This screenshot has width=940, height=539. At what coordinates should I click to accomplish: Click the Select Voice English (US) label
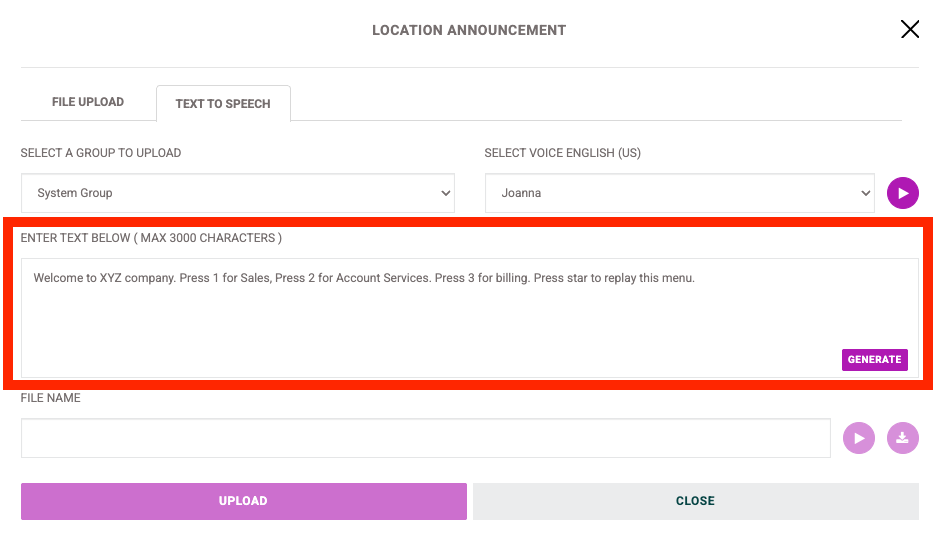562,153
